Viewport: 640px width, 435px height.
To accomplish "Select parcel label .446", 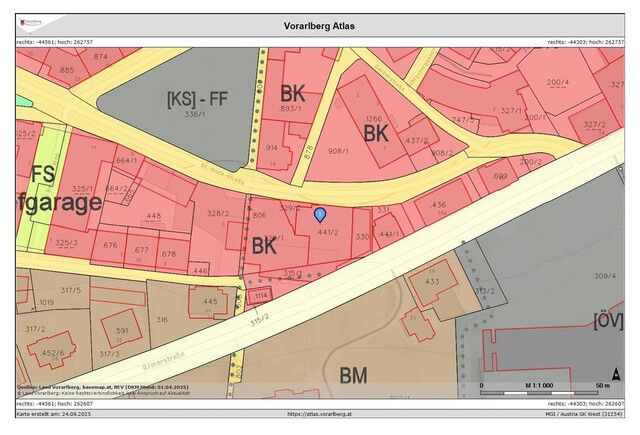I will [200, 271].
